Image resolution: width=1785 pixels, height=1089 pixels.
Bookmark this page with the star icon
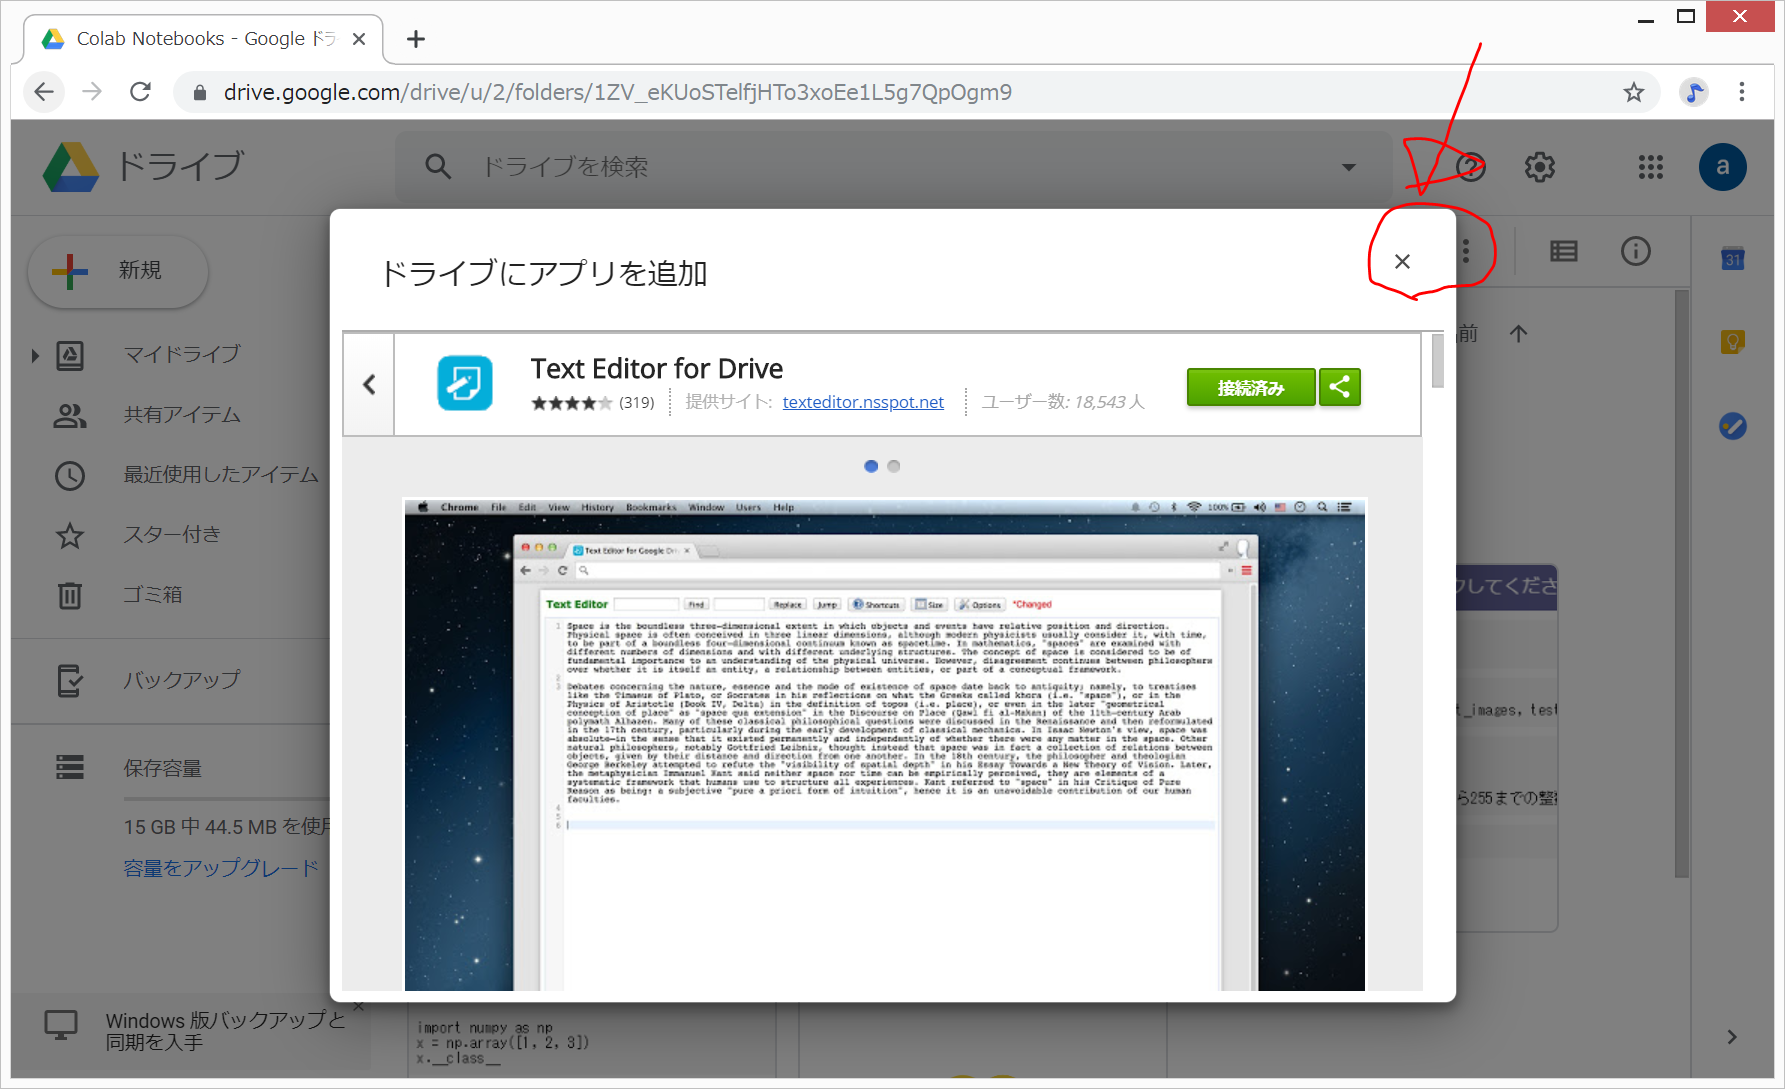[1634, 92]
